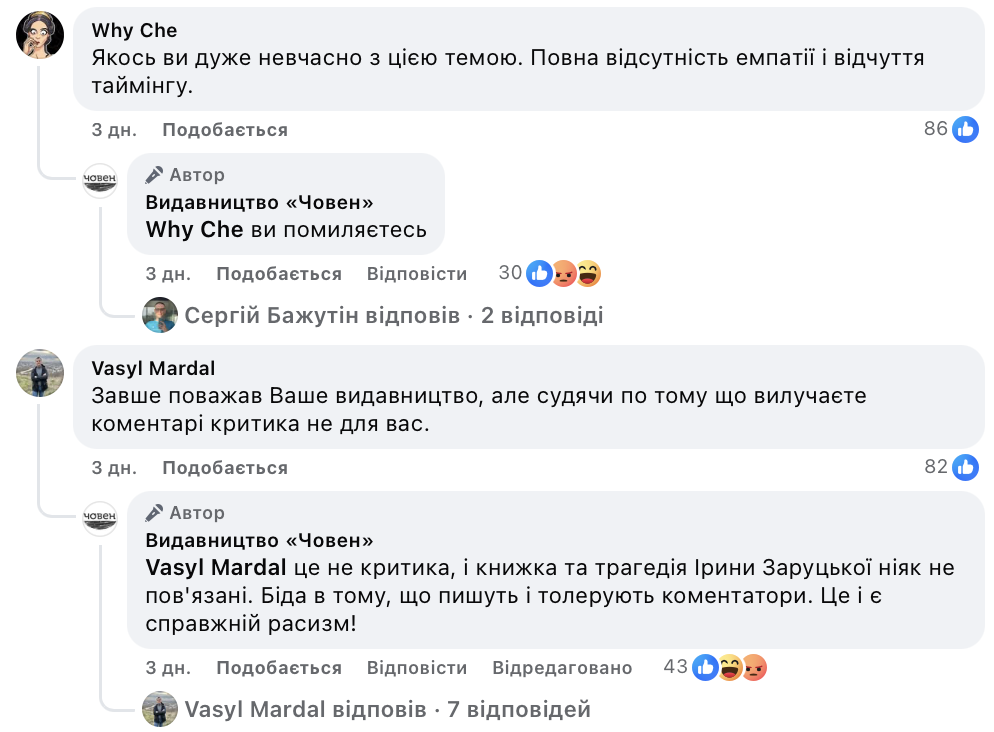The image size is (994, 732).
Task: Click Why Che's profile avatar
Action: coord(40,35)
